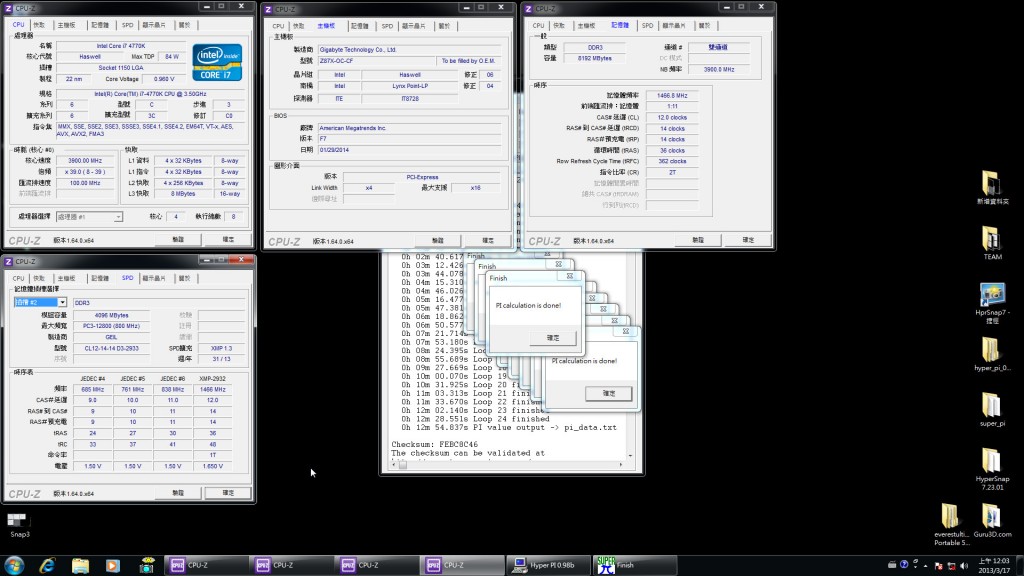This screenshot has height=576, width=1024.
Task: Click the taskbar clock showing 12:03
Action: coord(993,566)
